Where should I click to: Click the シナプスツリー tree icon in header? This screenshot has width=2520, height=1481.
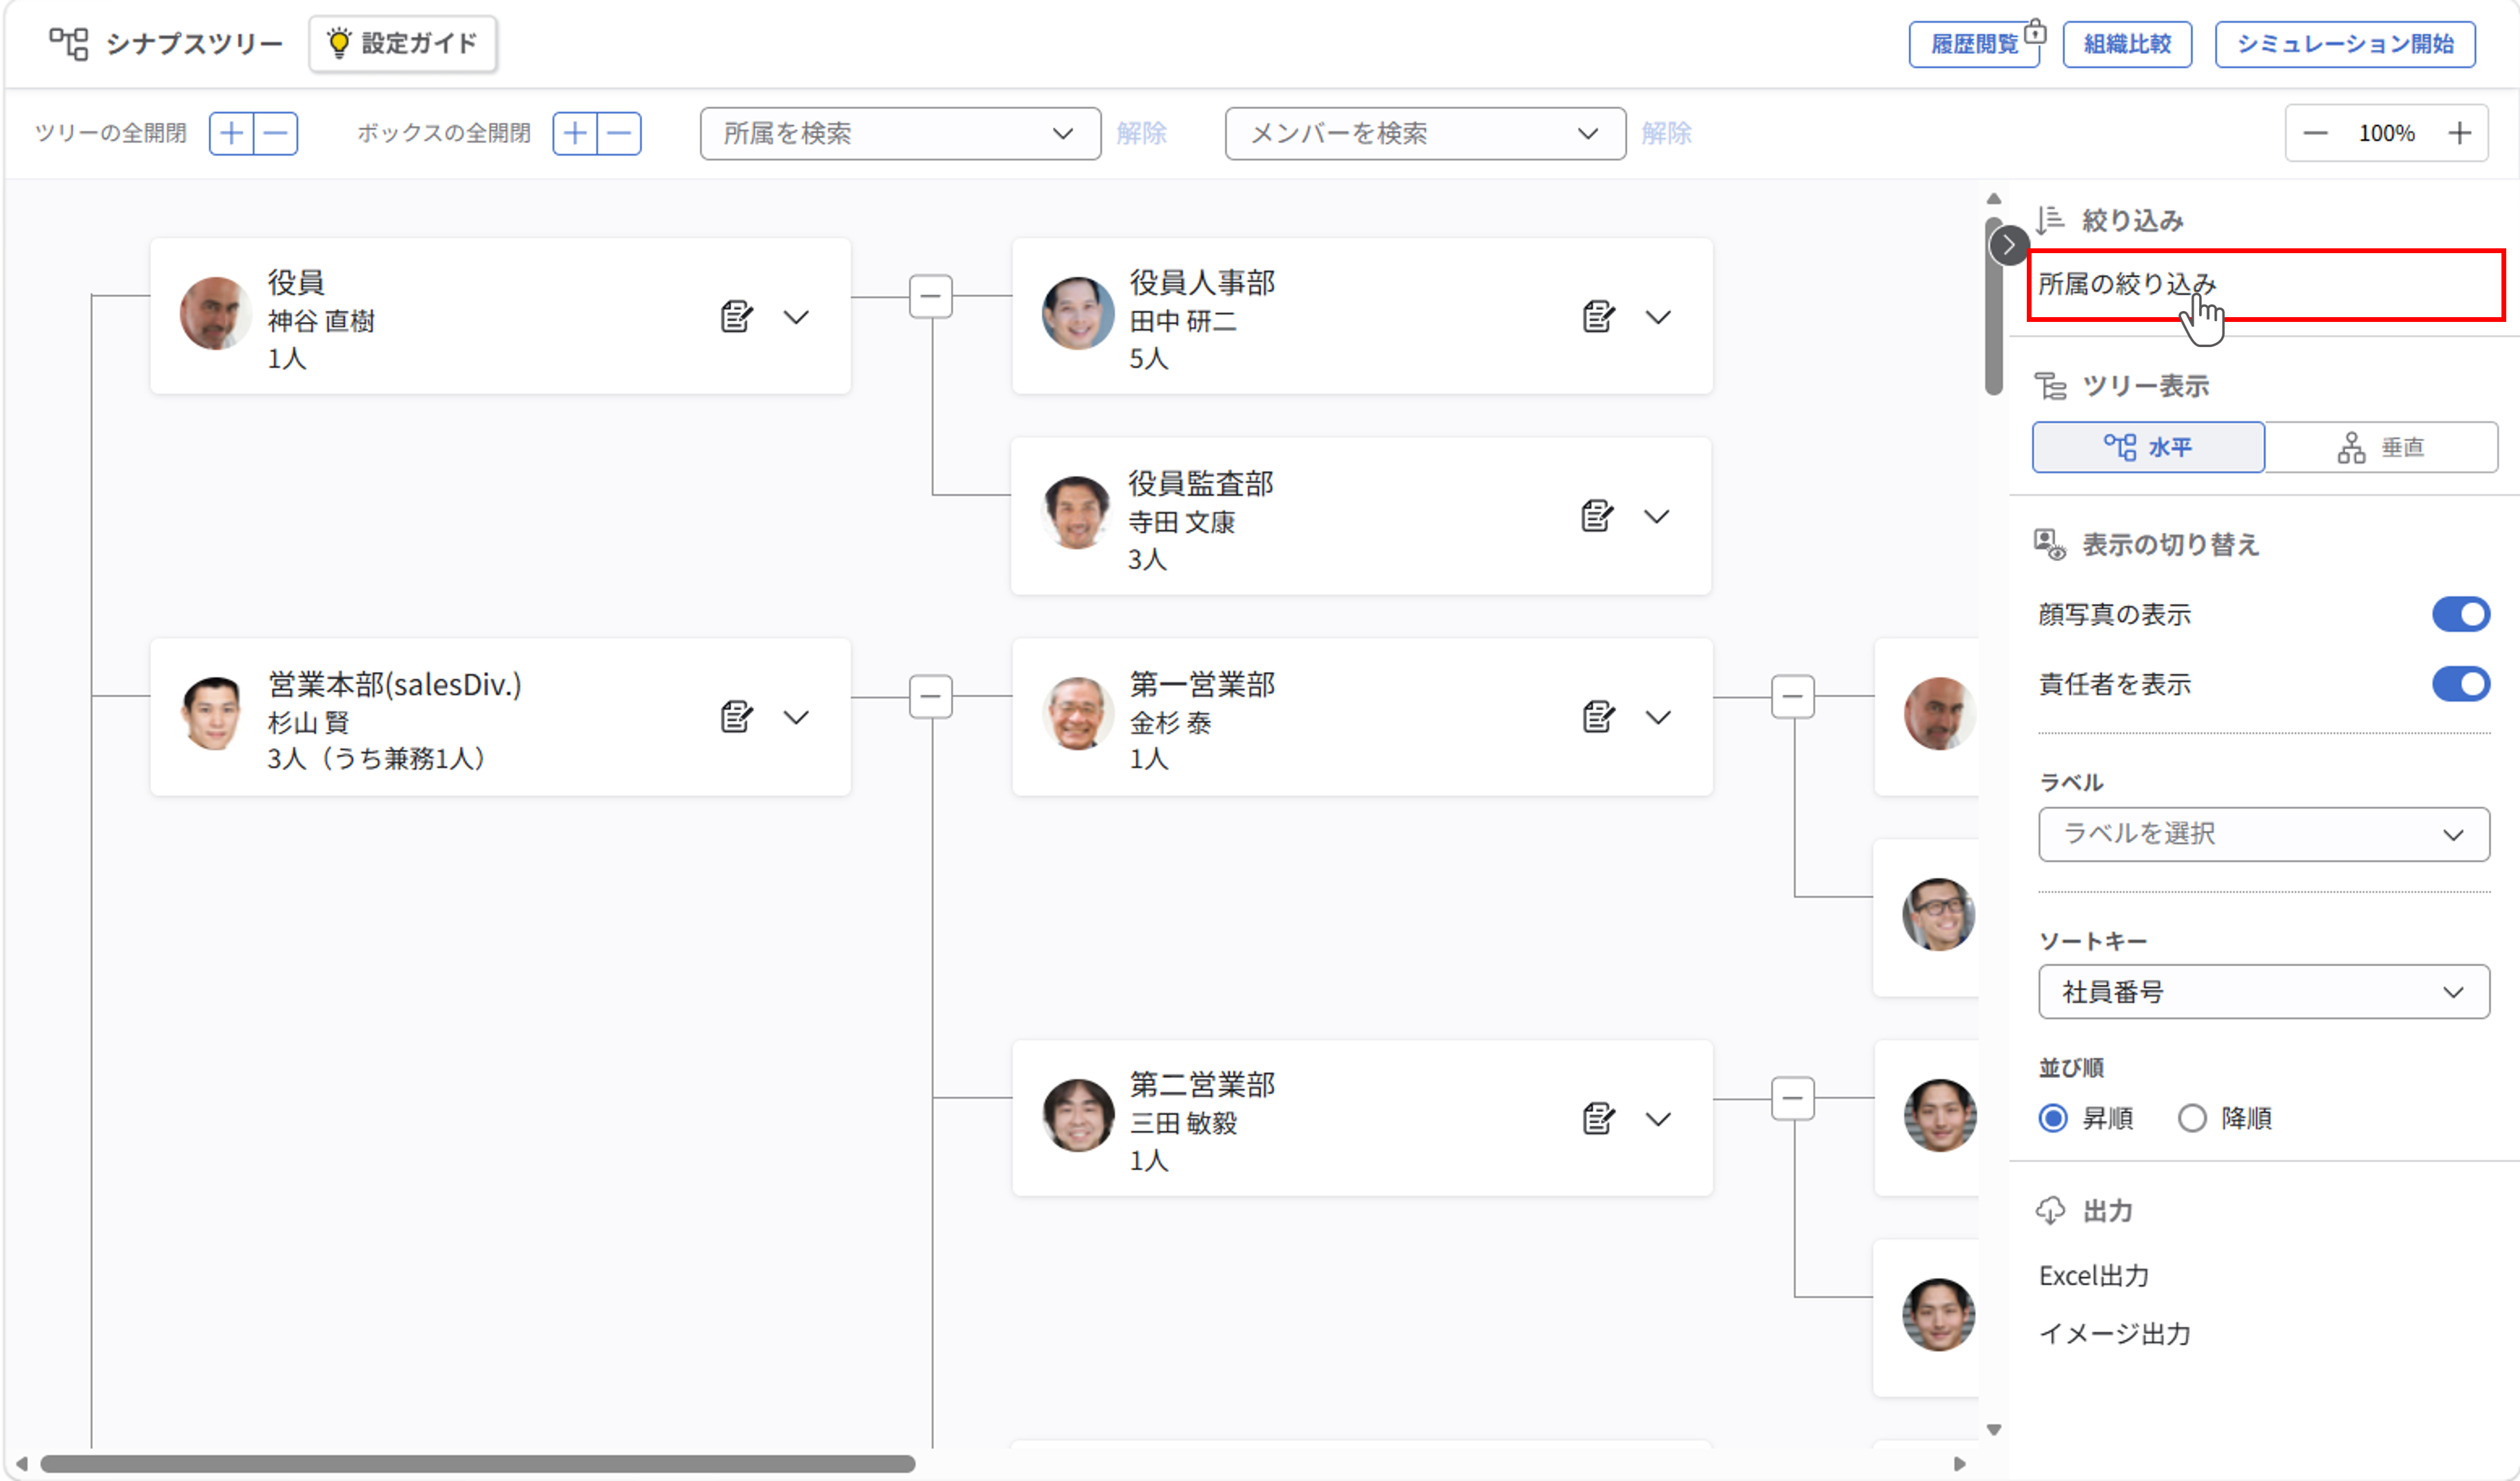tap(69, 43)
